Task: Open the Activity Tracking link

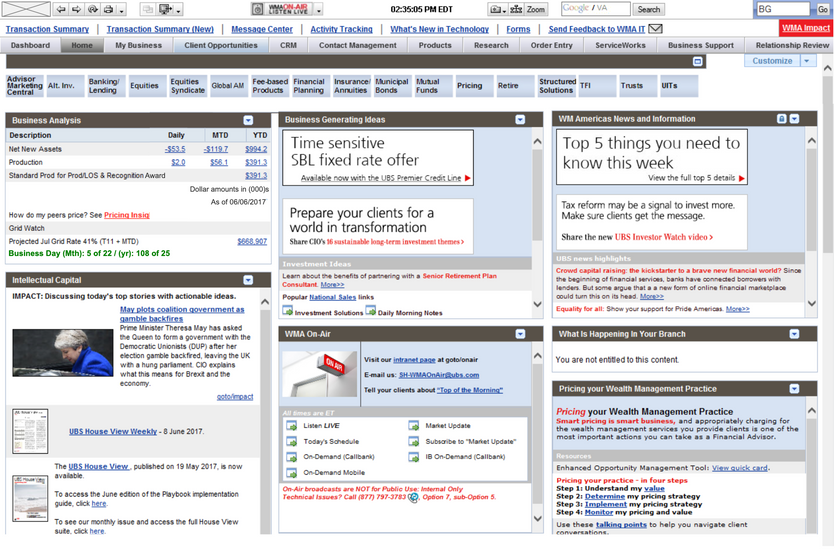Action: (341, 29)
